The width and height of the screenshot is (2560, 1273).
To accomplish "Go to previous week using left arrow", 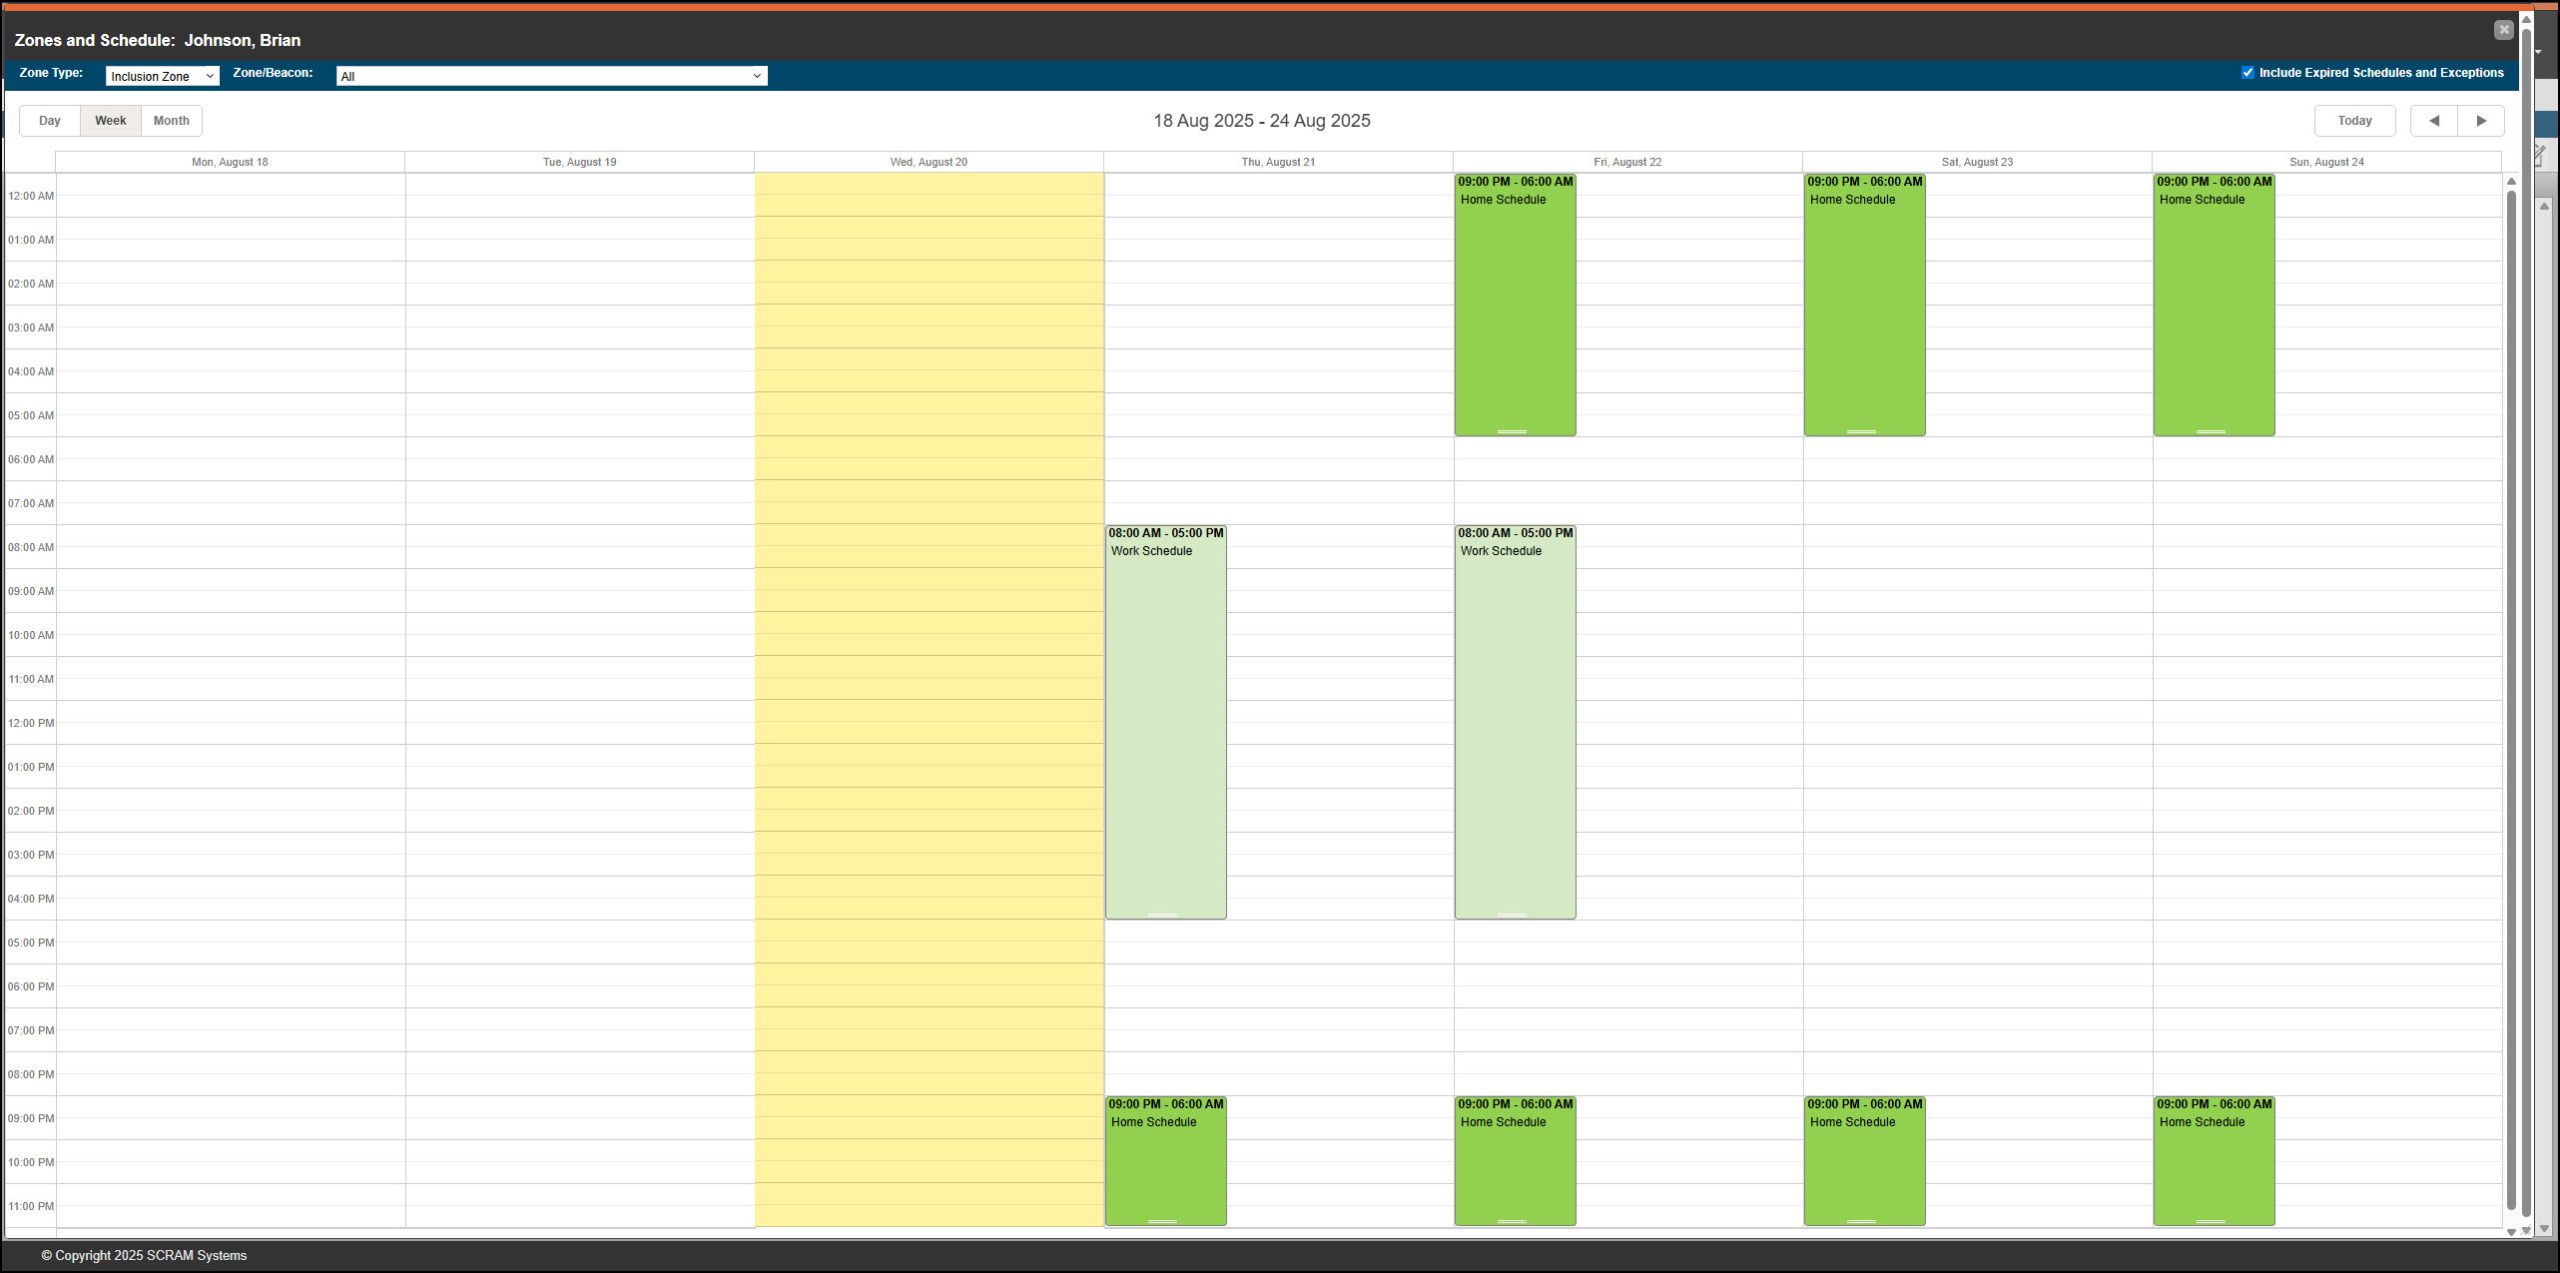I will pos(2433,121).
